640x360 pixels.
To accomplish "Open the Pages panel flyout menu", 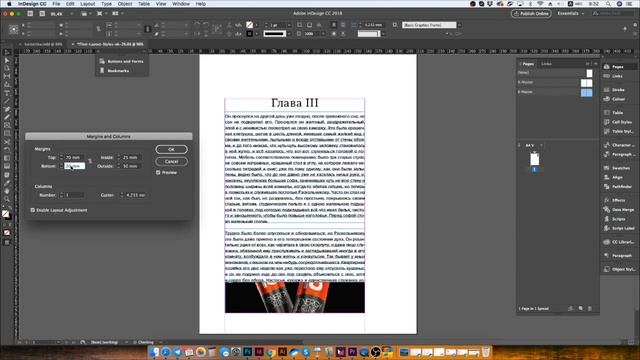I will pyautogui.click(x=596, y=64).
